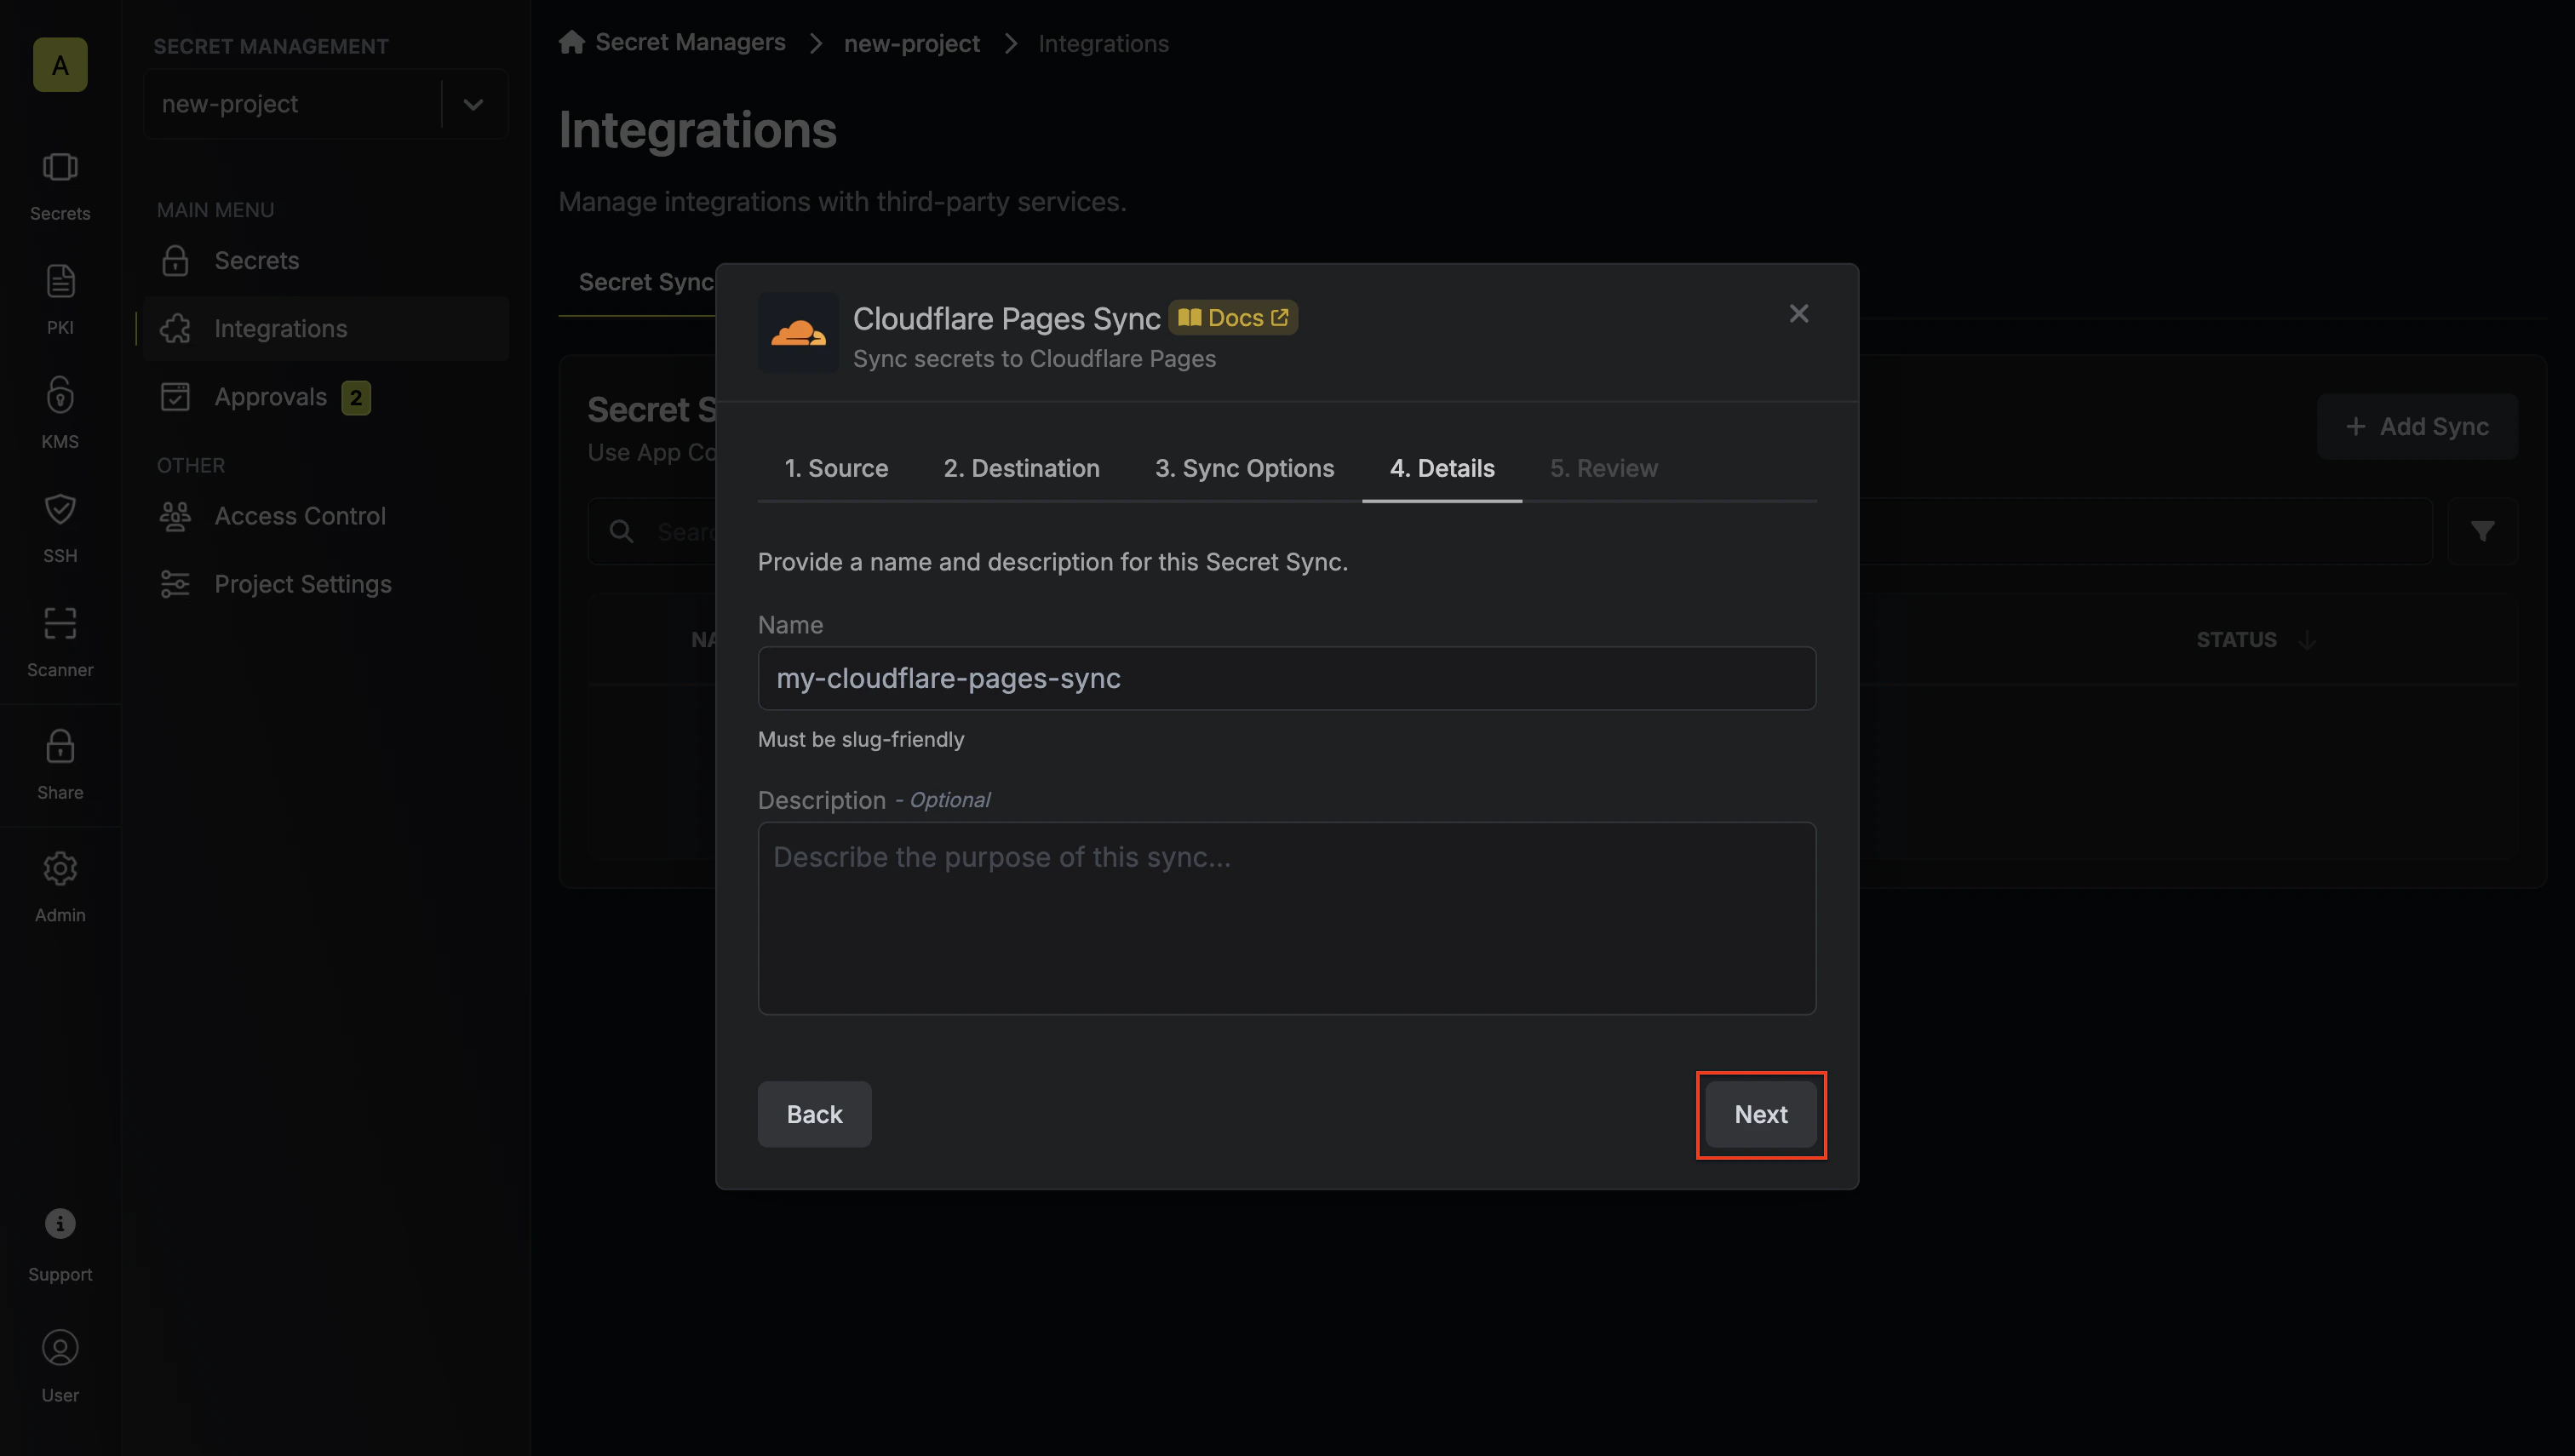Screen dimensions: 2575x1456
Task: Click the filter funnel icon
Action: coord(2482,531)
